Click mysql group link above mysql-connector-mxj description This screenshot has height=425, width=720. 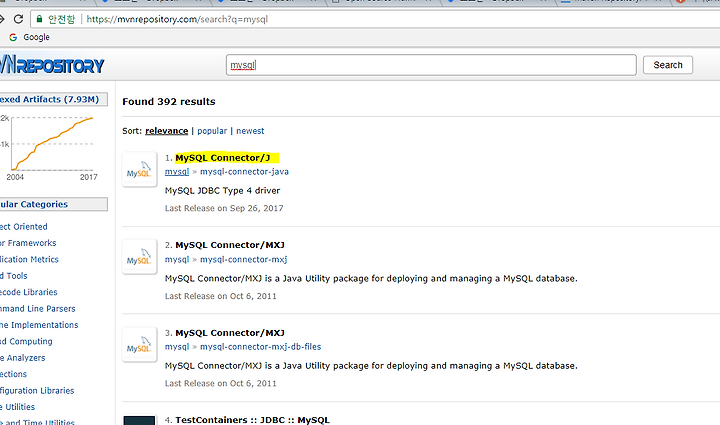pyautogui.click(x=177, y=259)
